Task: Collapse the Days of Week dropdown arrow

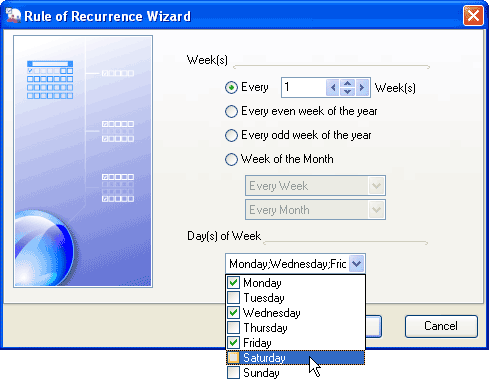Action: [357, 264]
